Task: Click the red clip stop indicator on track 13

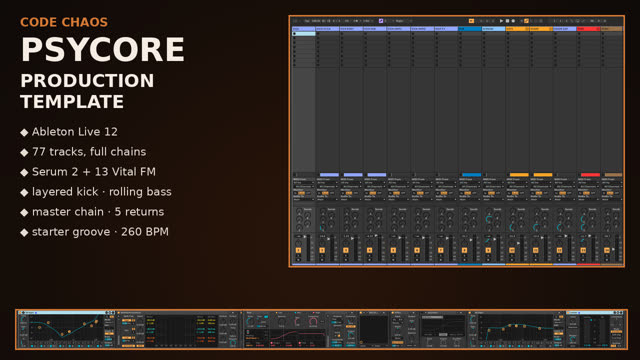Action: [x=591, y=175]
